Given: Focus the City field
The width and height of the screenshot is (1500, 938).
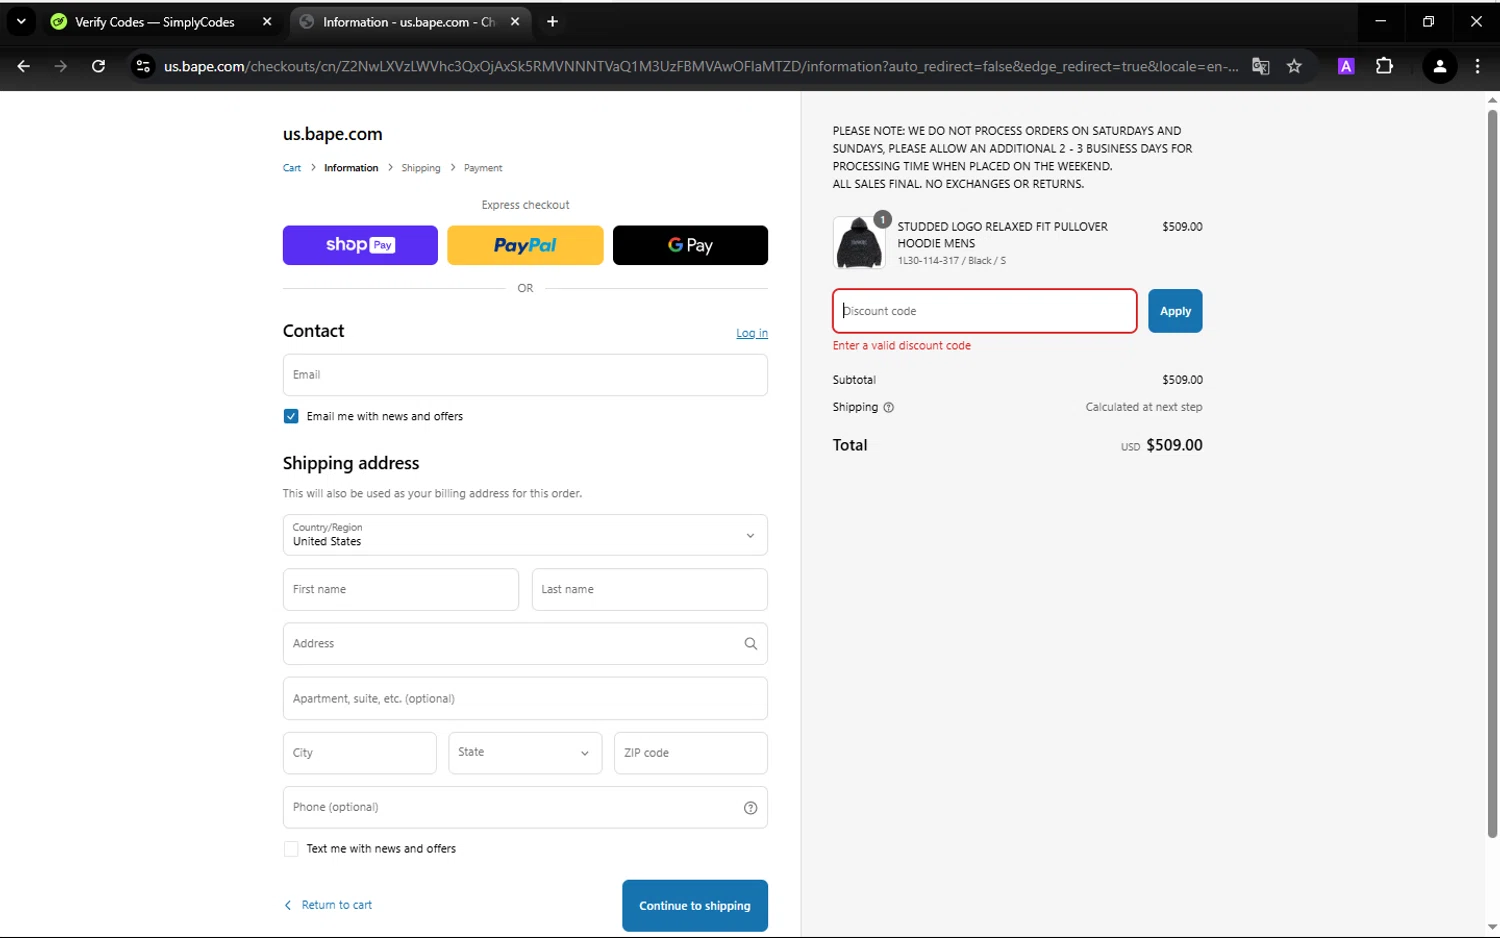Looking at the screenshot, I should (360, 753).
